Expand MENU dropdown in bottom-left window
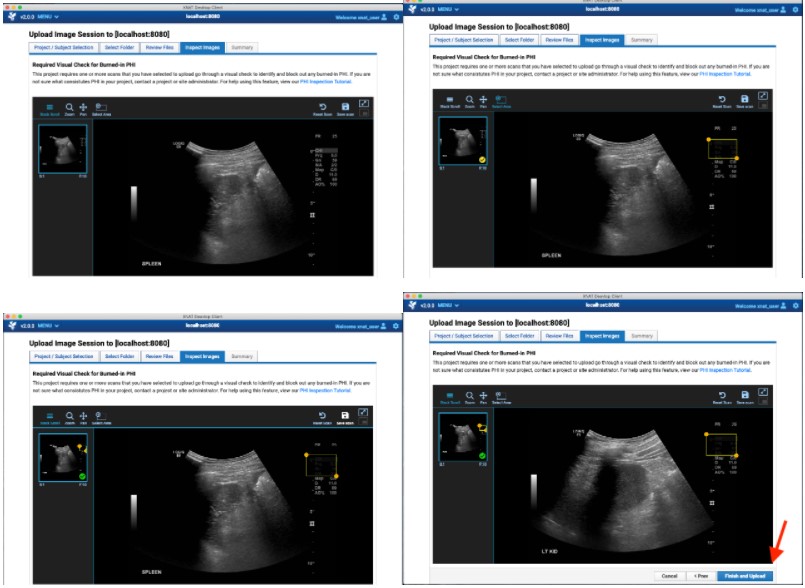The image size is (805, 588). coord(49,326)
